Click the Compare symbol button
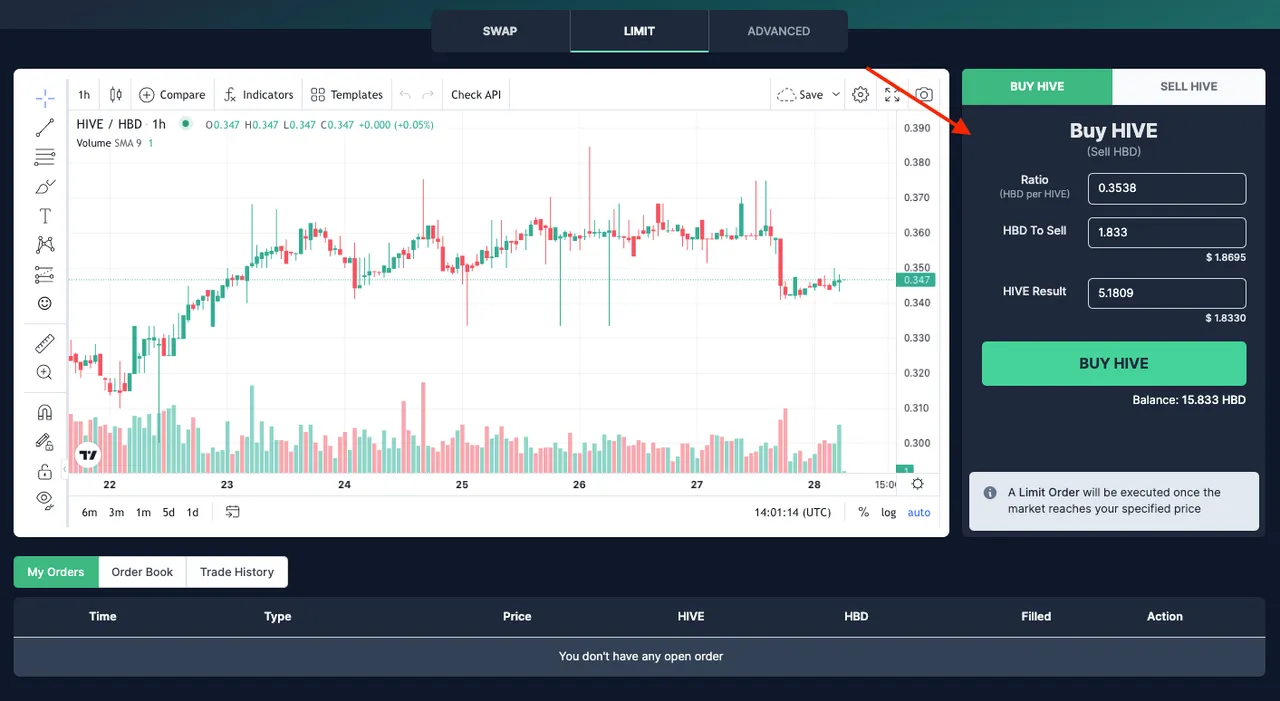This screenshot has height=701, width=1280. pyautogui.click(x=172, y=95)
